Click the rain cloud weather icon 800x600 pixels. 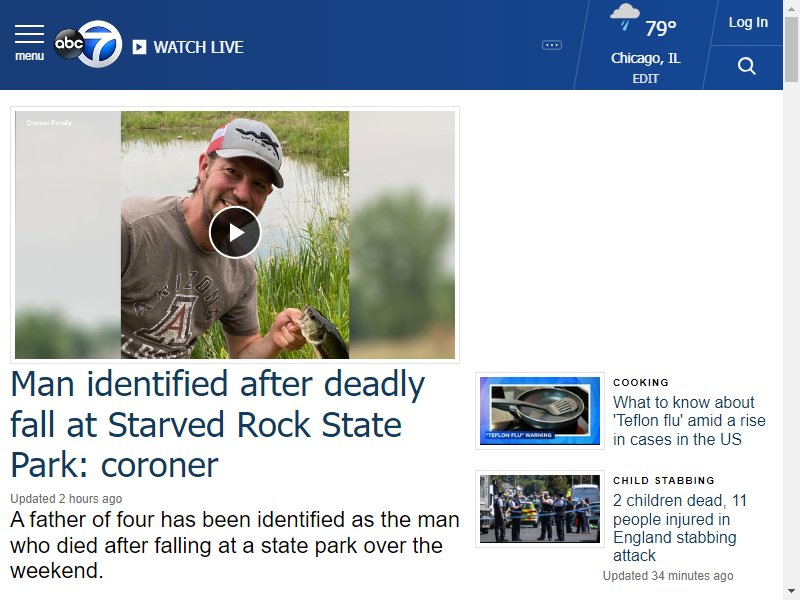[x=625, y=17]
